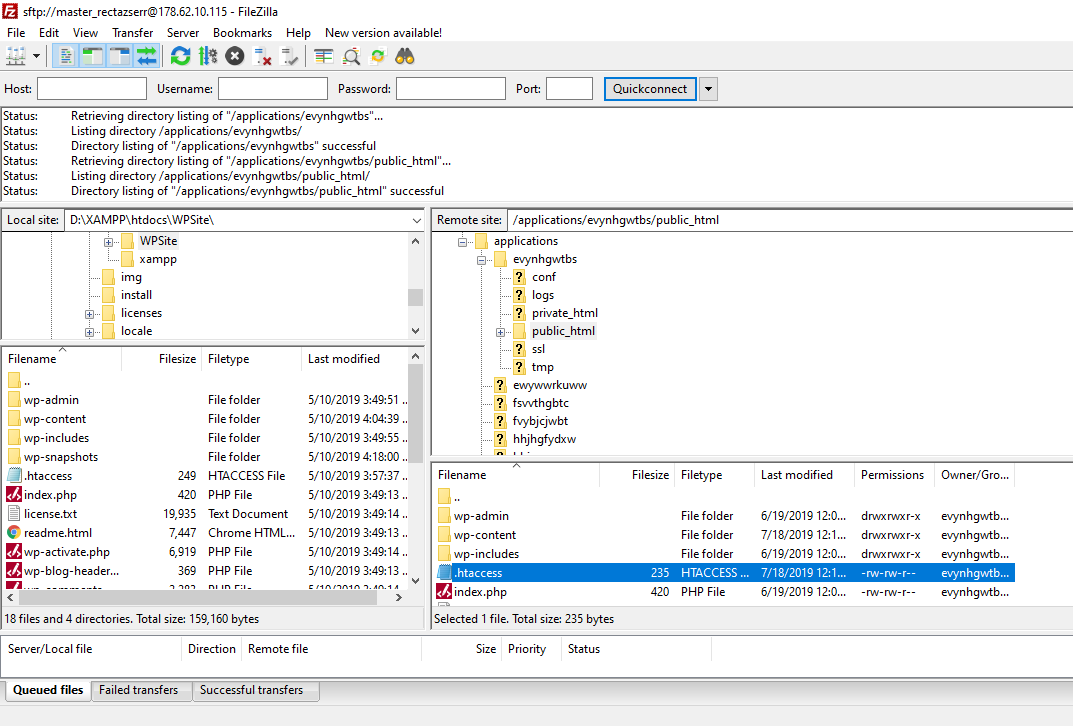Disconnect from the current server
Viewport: 1073px width, 726px height.
click(262, 56)
